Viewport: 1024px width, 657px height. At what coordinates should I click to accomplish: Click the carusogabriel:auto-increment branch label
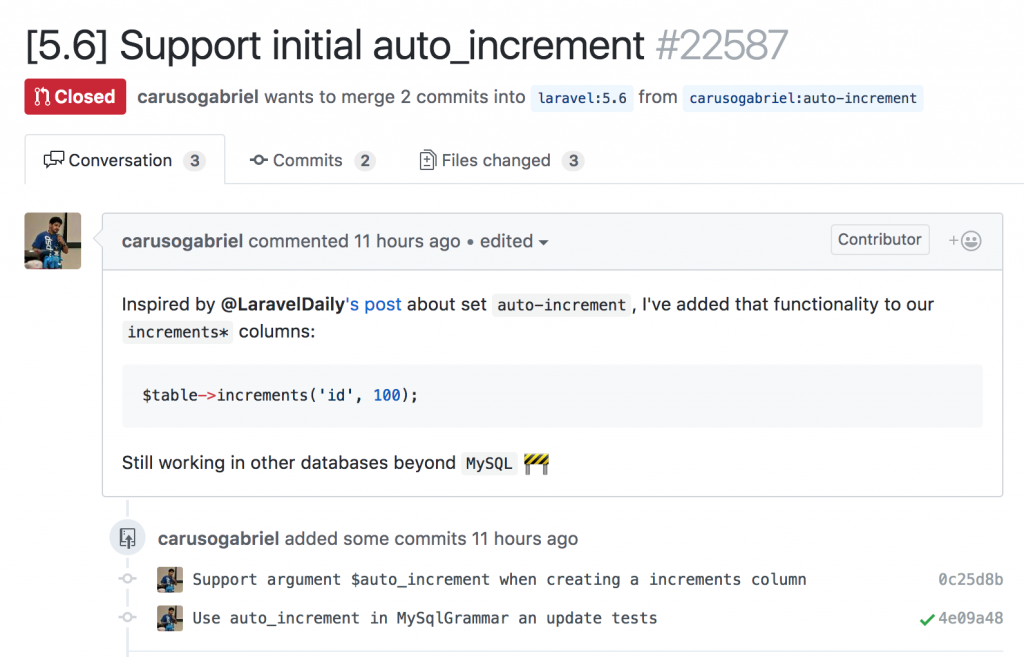tap(802, 98)
